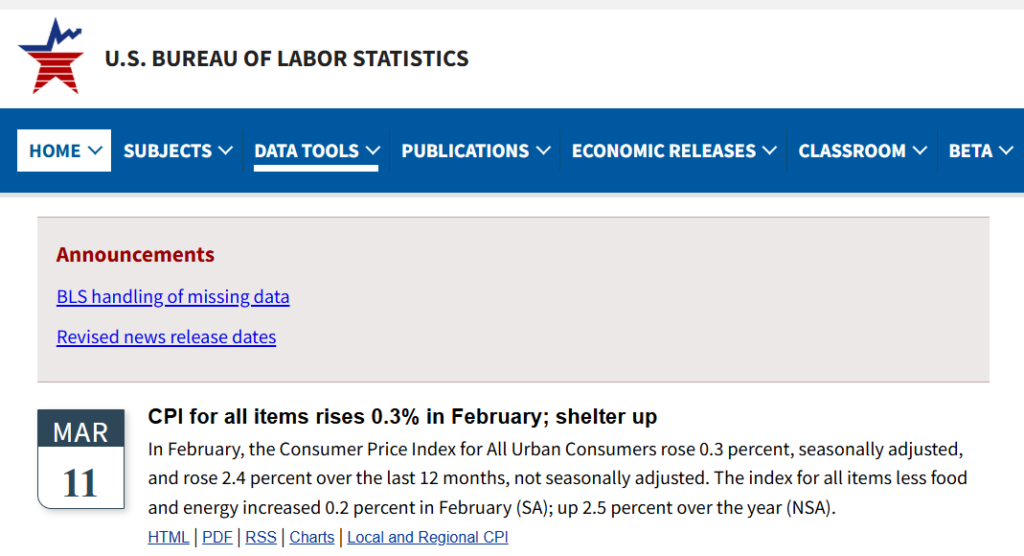Click the MAR 11 calendar icon

tap(81, 458)
